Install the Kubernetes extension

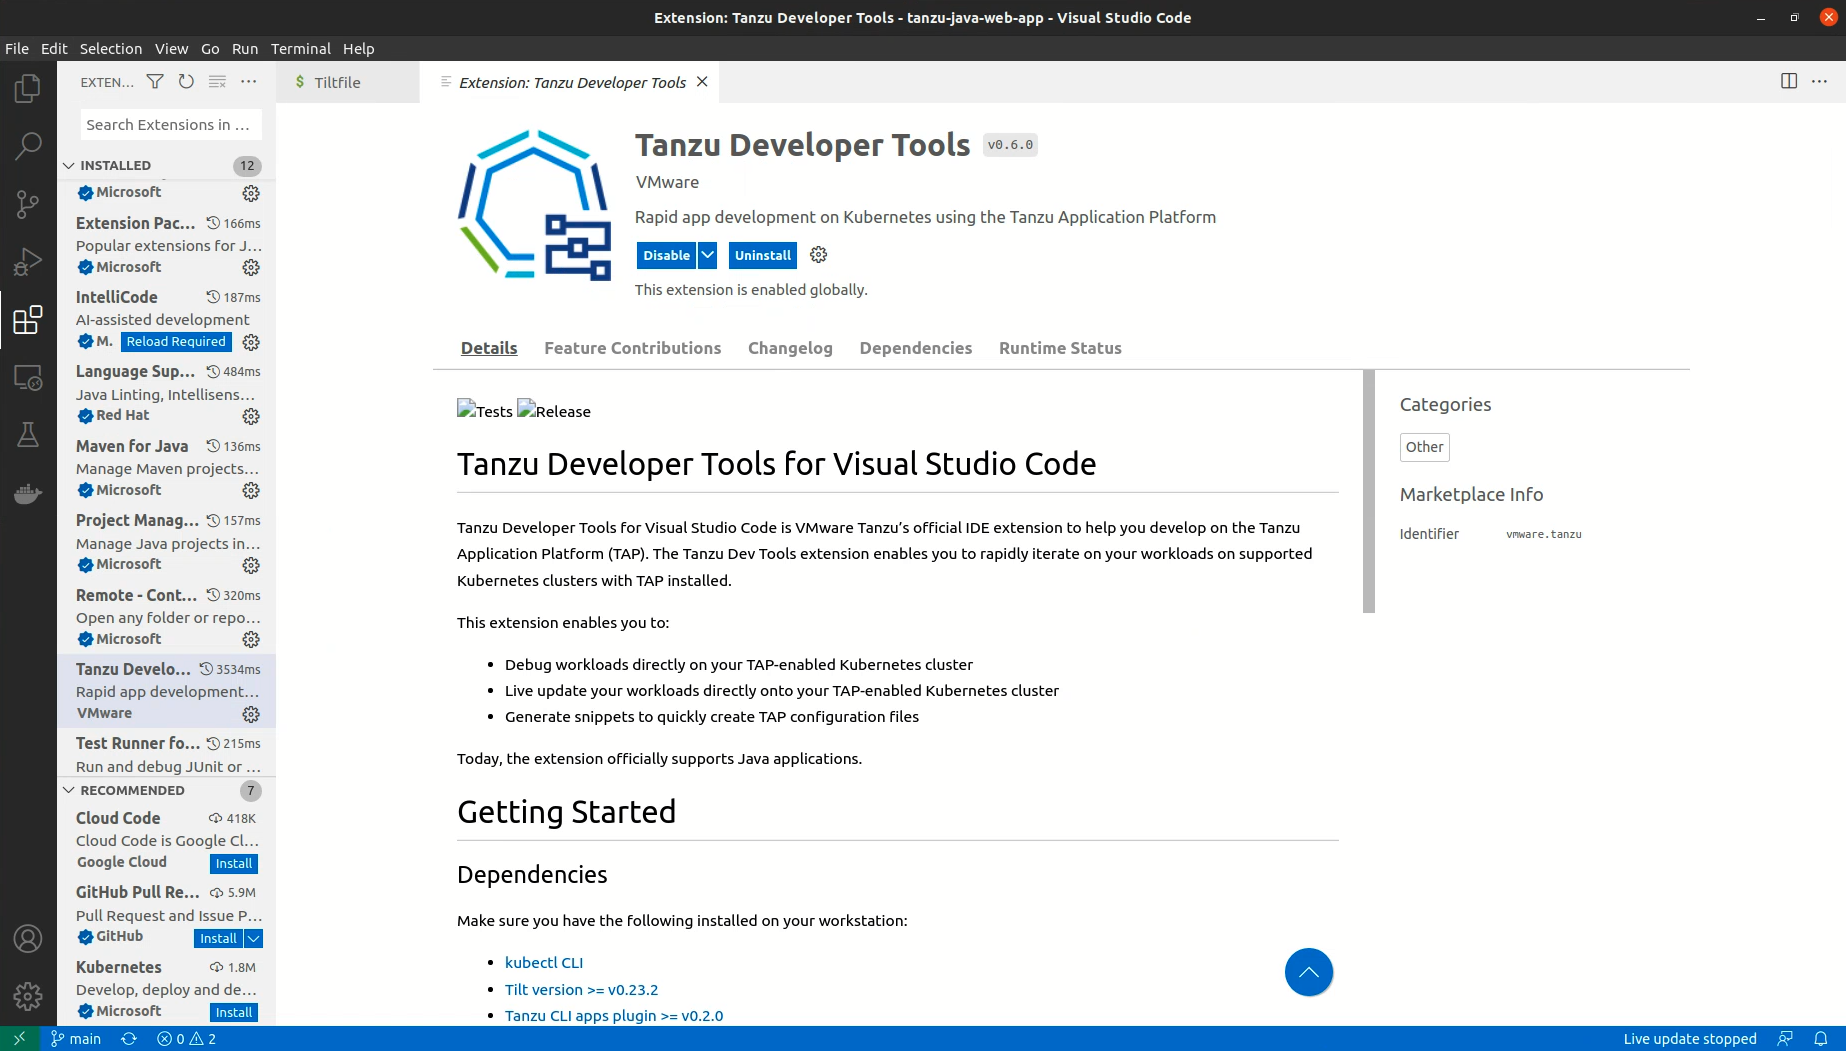click(x=234, y=1013)
